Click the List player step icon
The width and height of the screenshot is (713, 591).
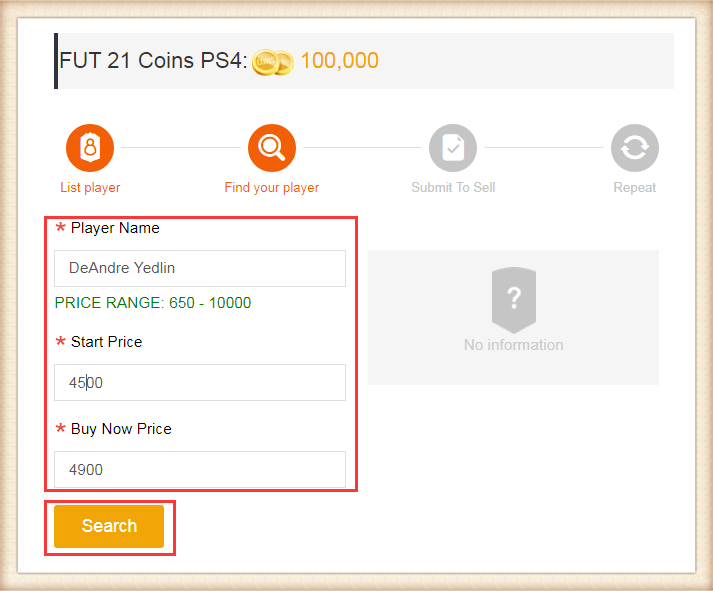pos(90,149)
